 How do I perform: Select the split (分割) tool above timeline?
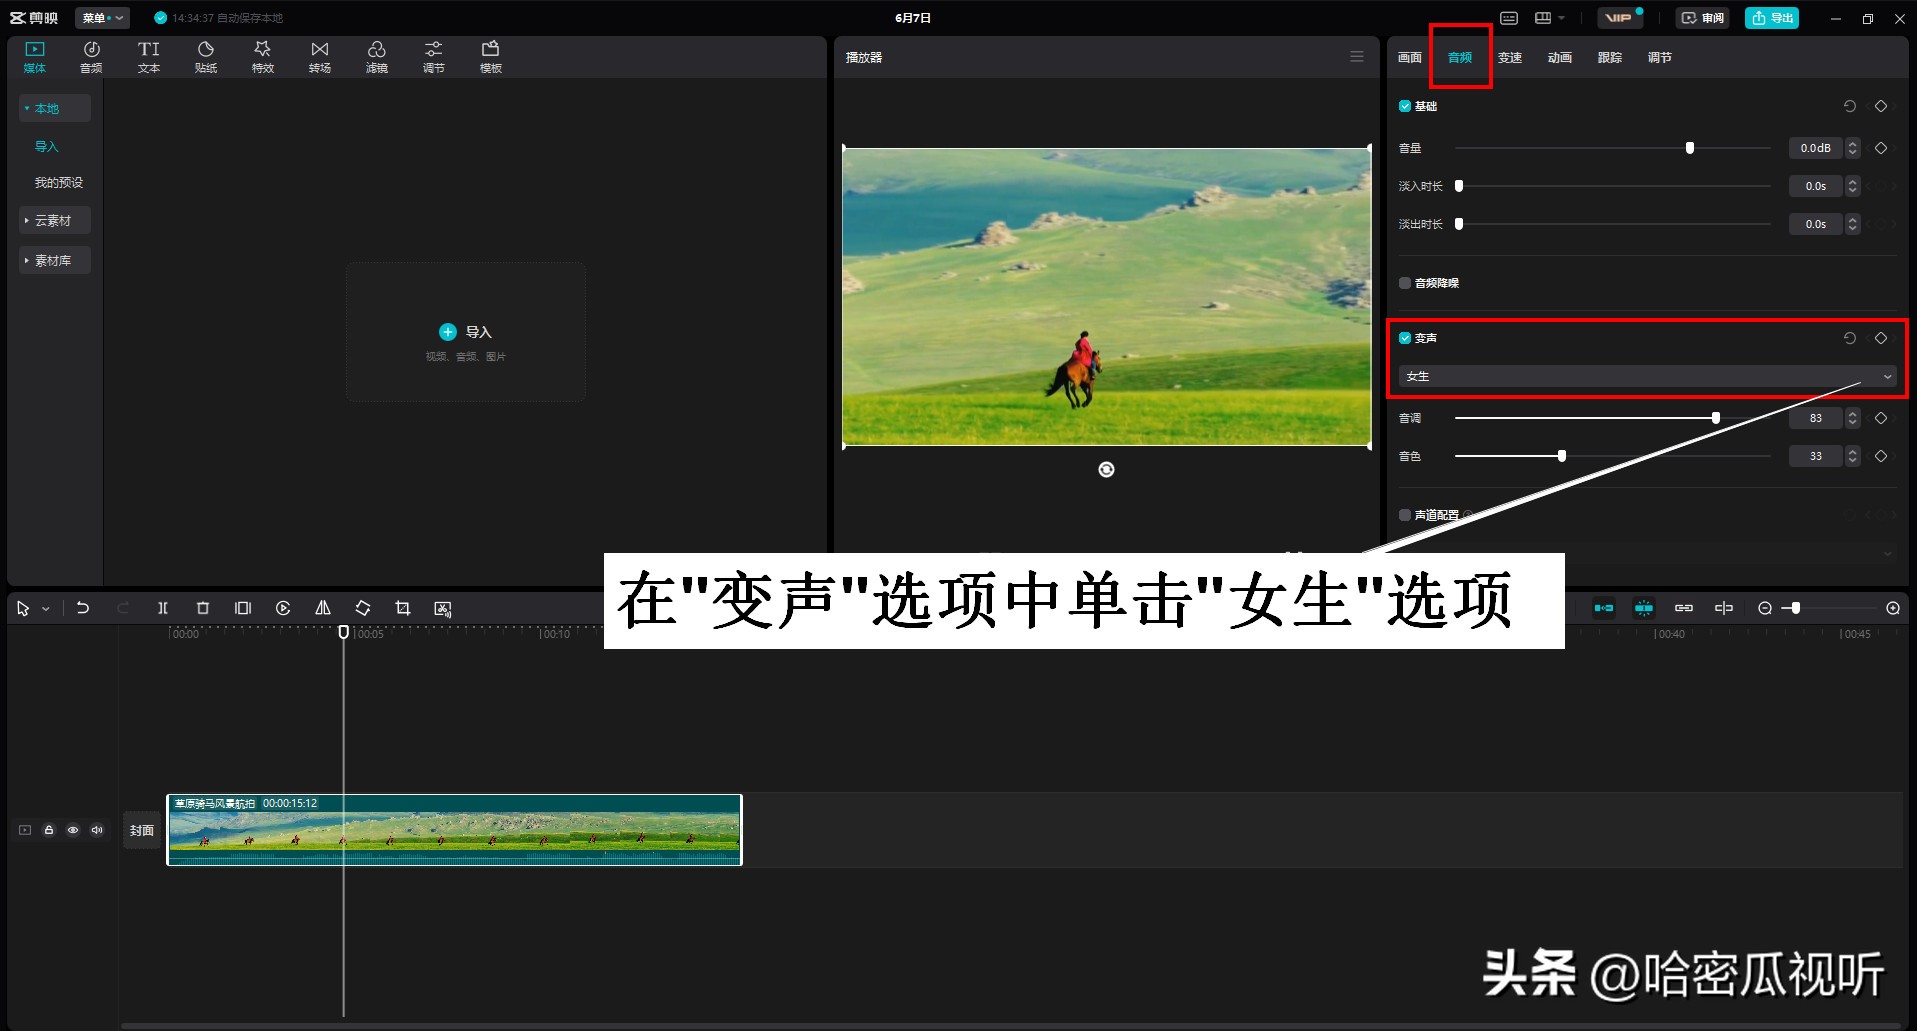pyautogui.click(x=163, y=607)
